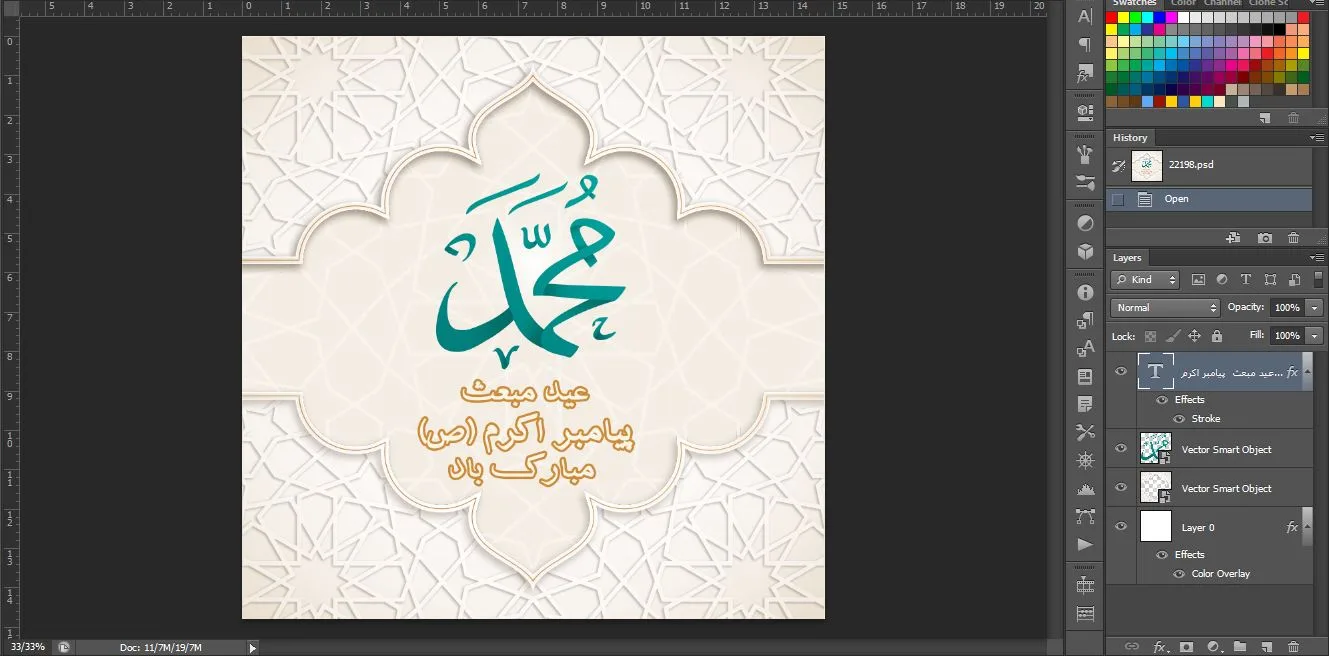Open the Actions panel play icon

(x=1085, y=545)
